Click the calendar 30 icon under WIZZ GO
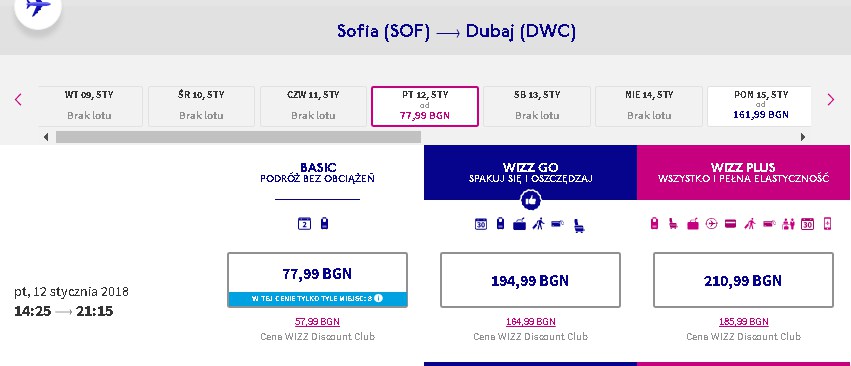The height and width of the screenshot is (366, 851). pos(481,224)
